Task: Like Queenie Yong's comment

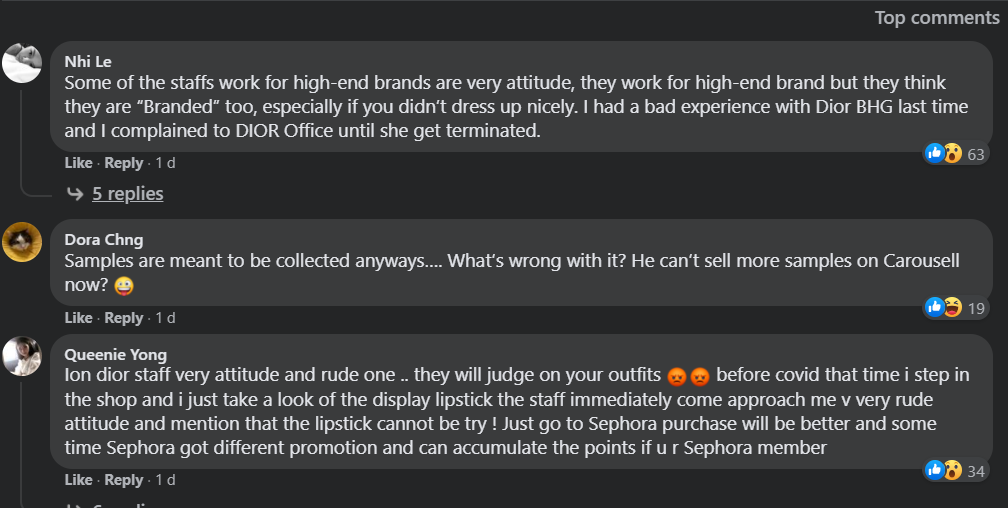Action: tap(78, 480)
